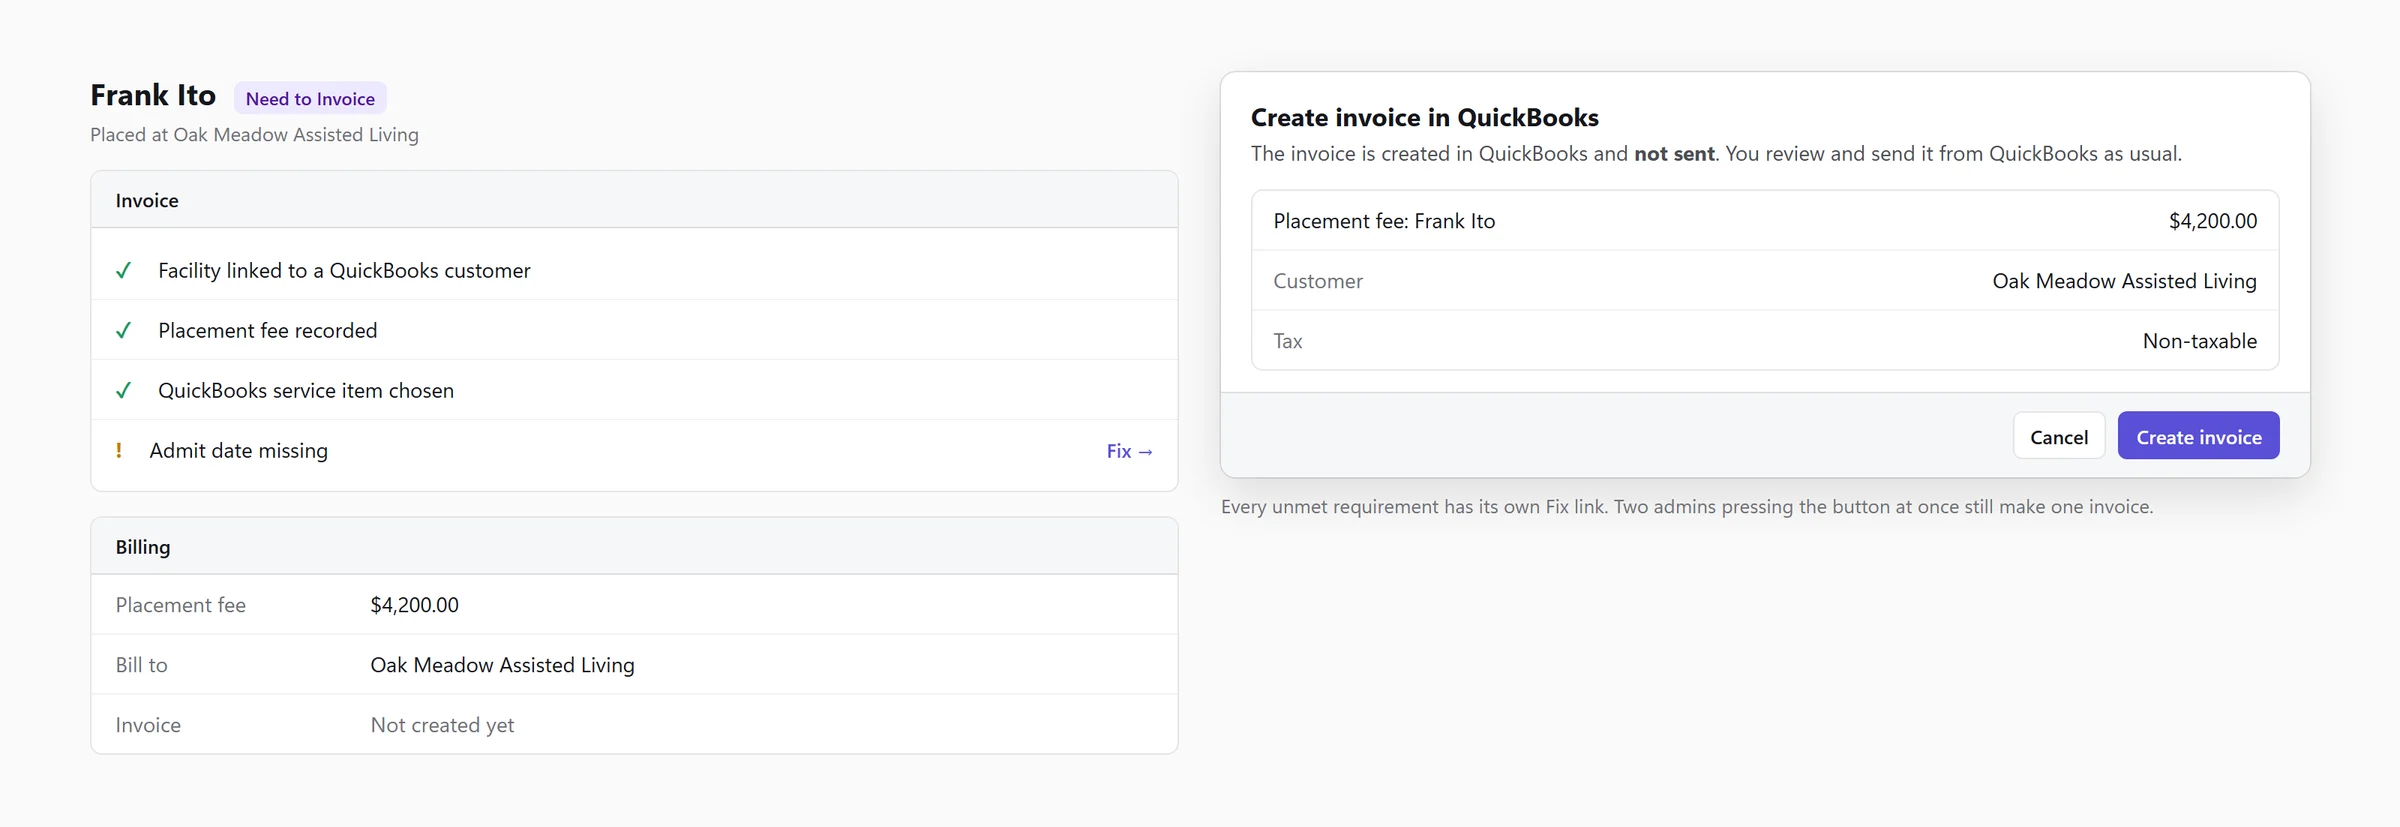Click the Tax label in the dialog

click(1287, 341)
